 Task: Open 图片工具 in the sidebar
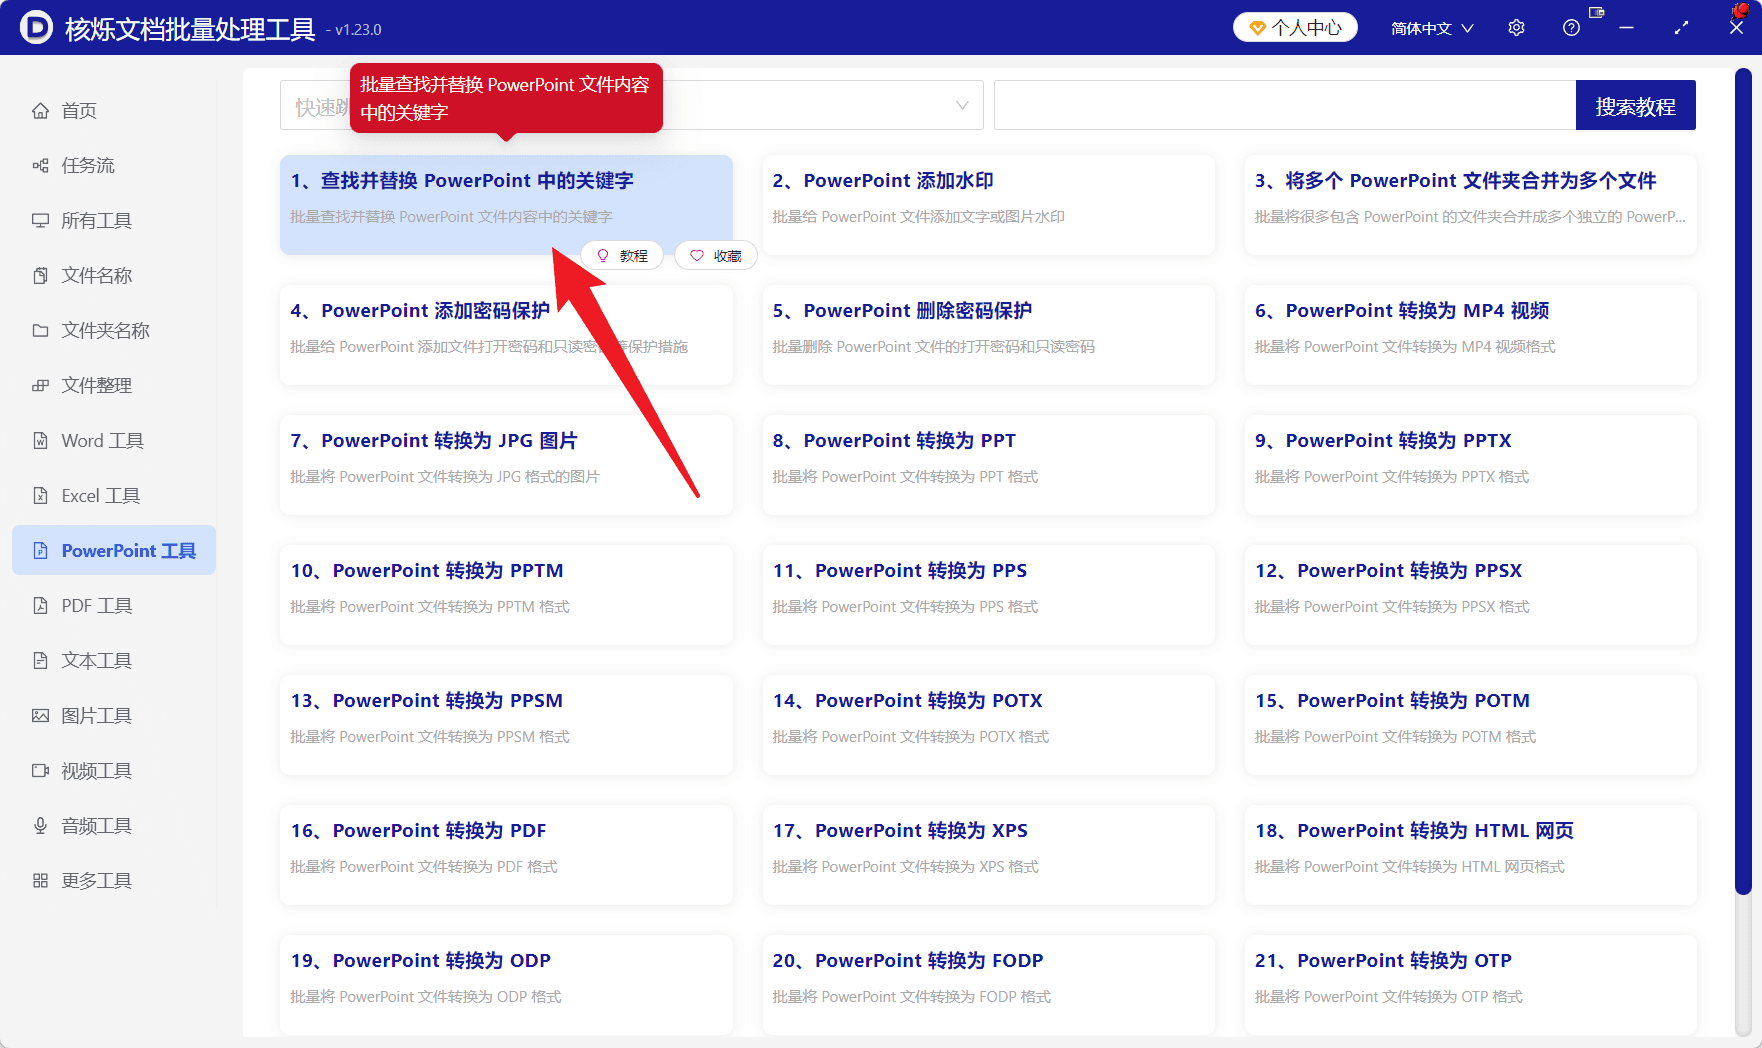point(114,716)
